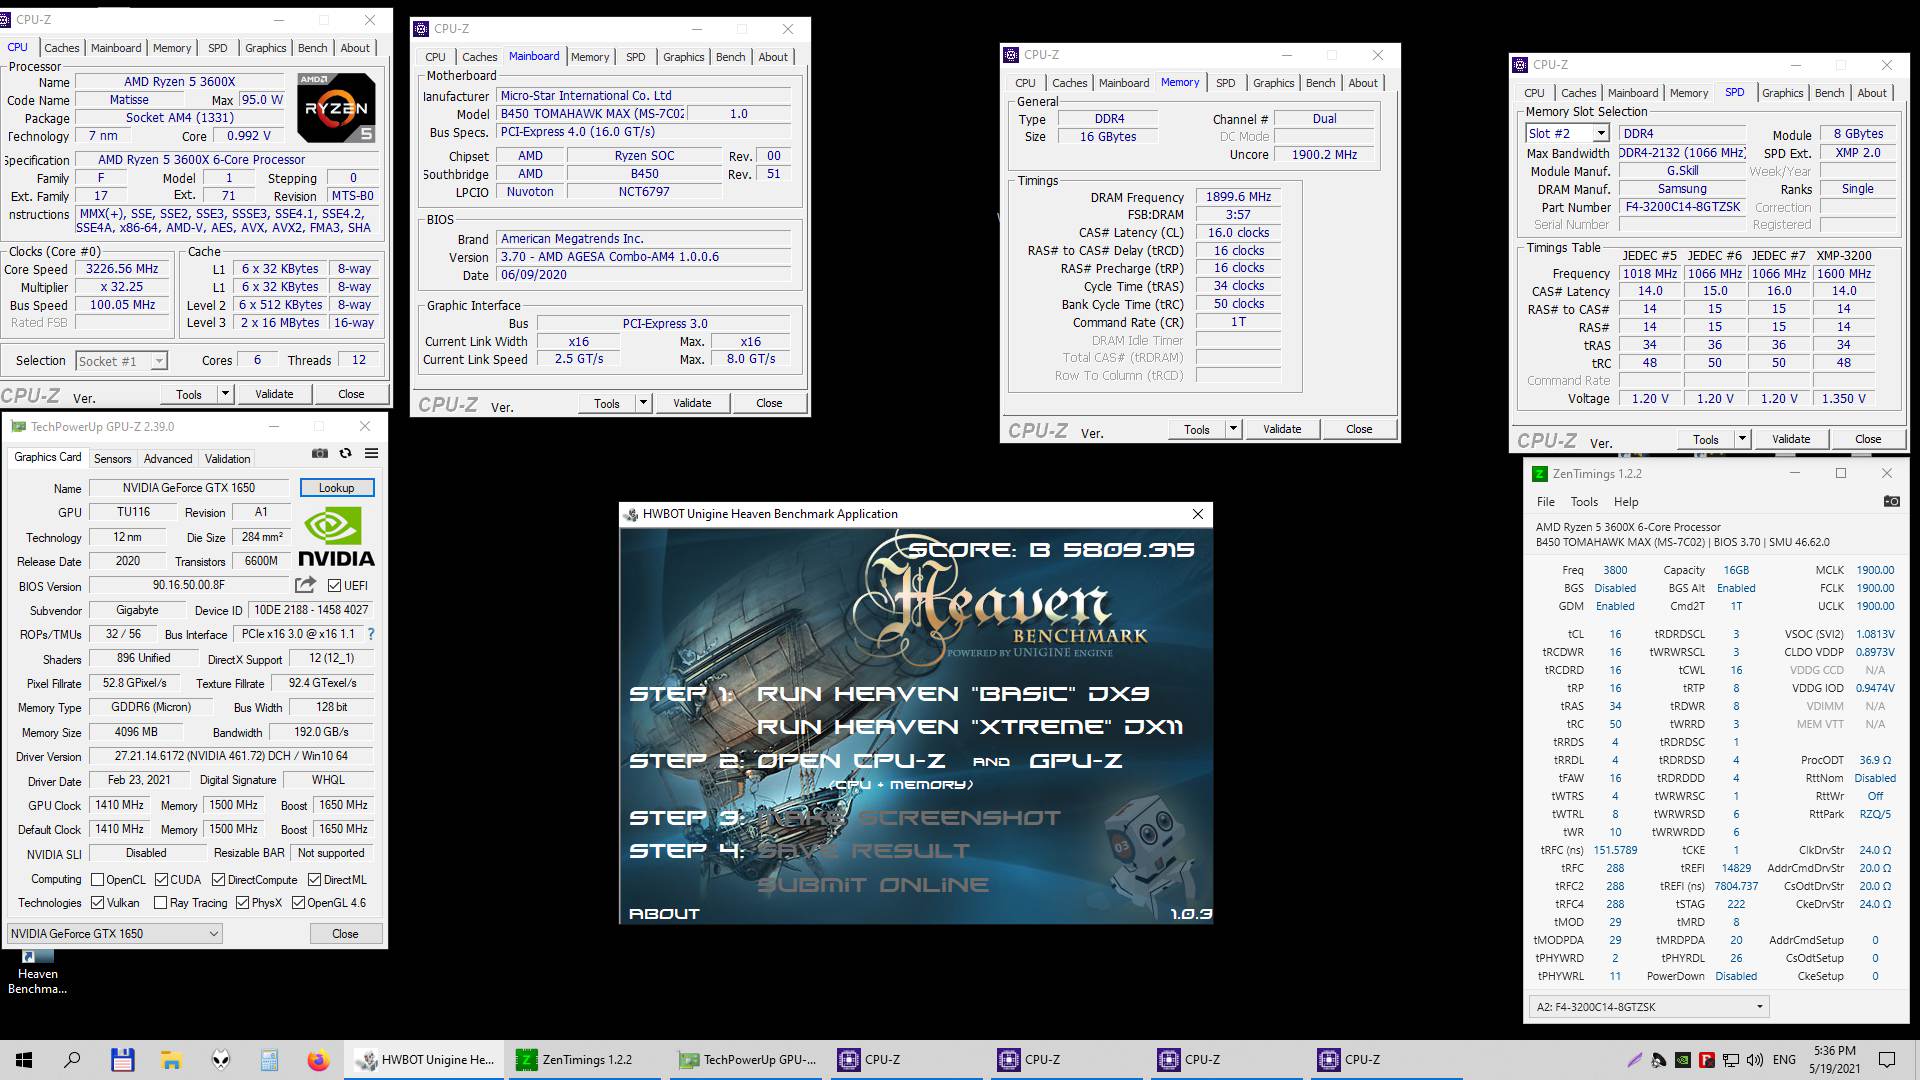Open Tools menu in ZenTimings
Screen dimensions: 1920x1080
point(1584,502)
